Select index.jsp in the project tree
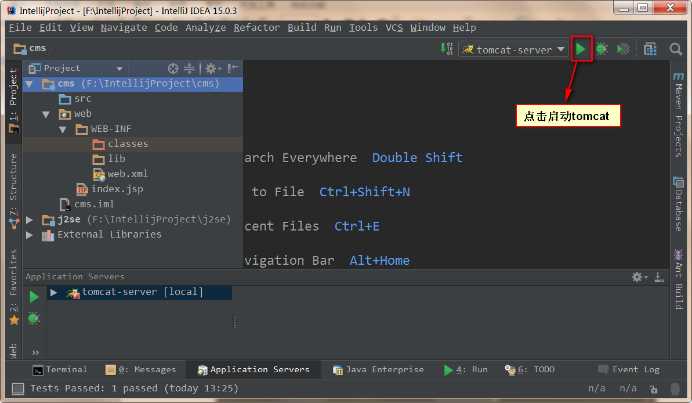 pos(109,189)
